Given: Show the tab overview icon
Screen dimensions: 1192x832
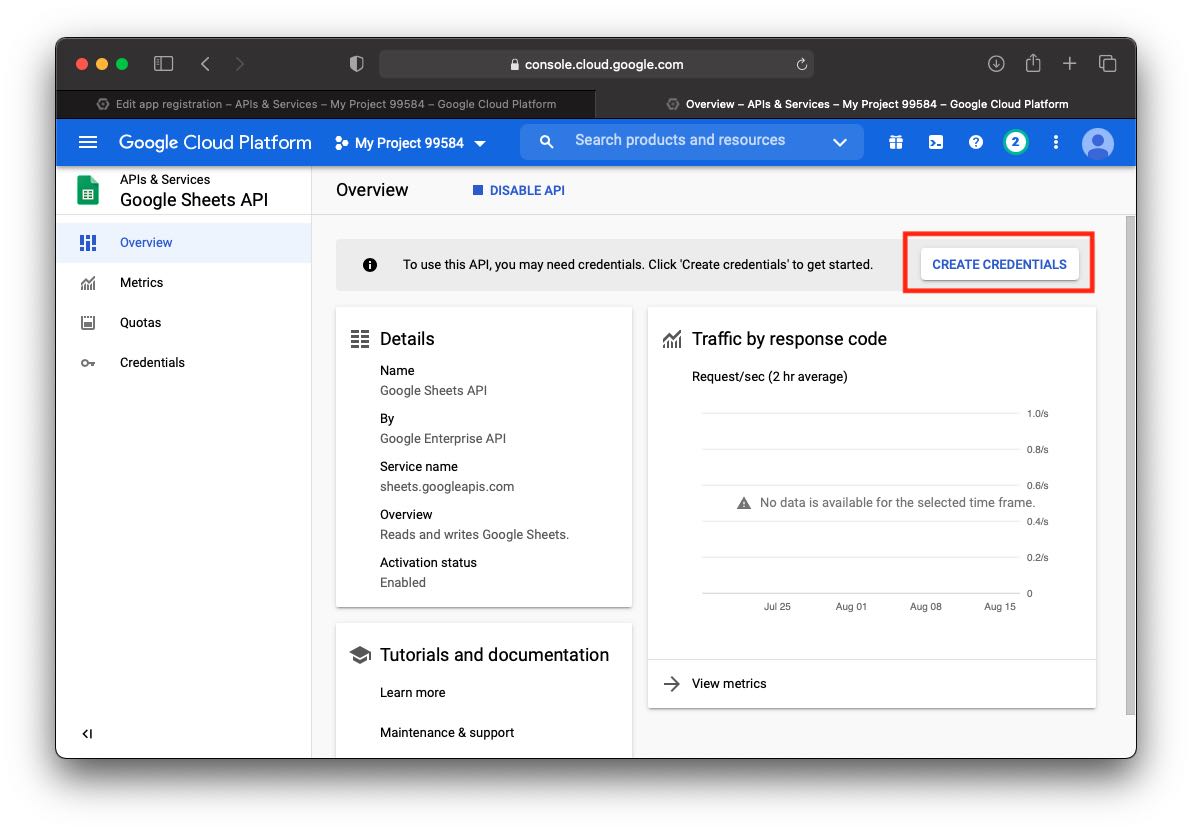Looking at the screenshot, I should (1107, 64).
